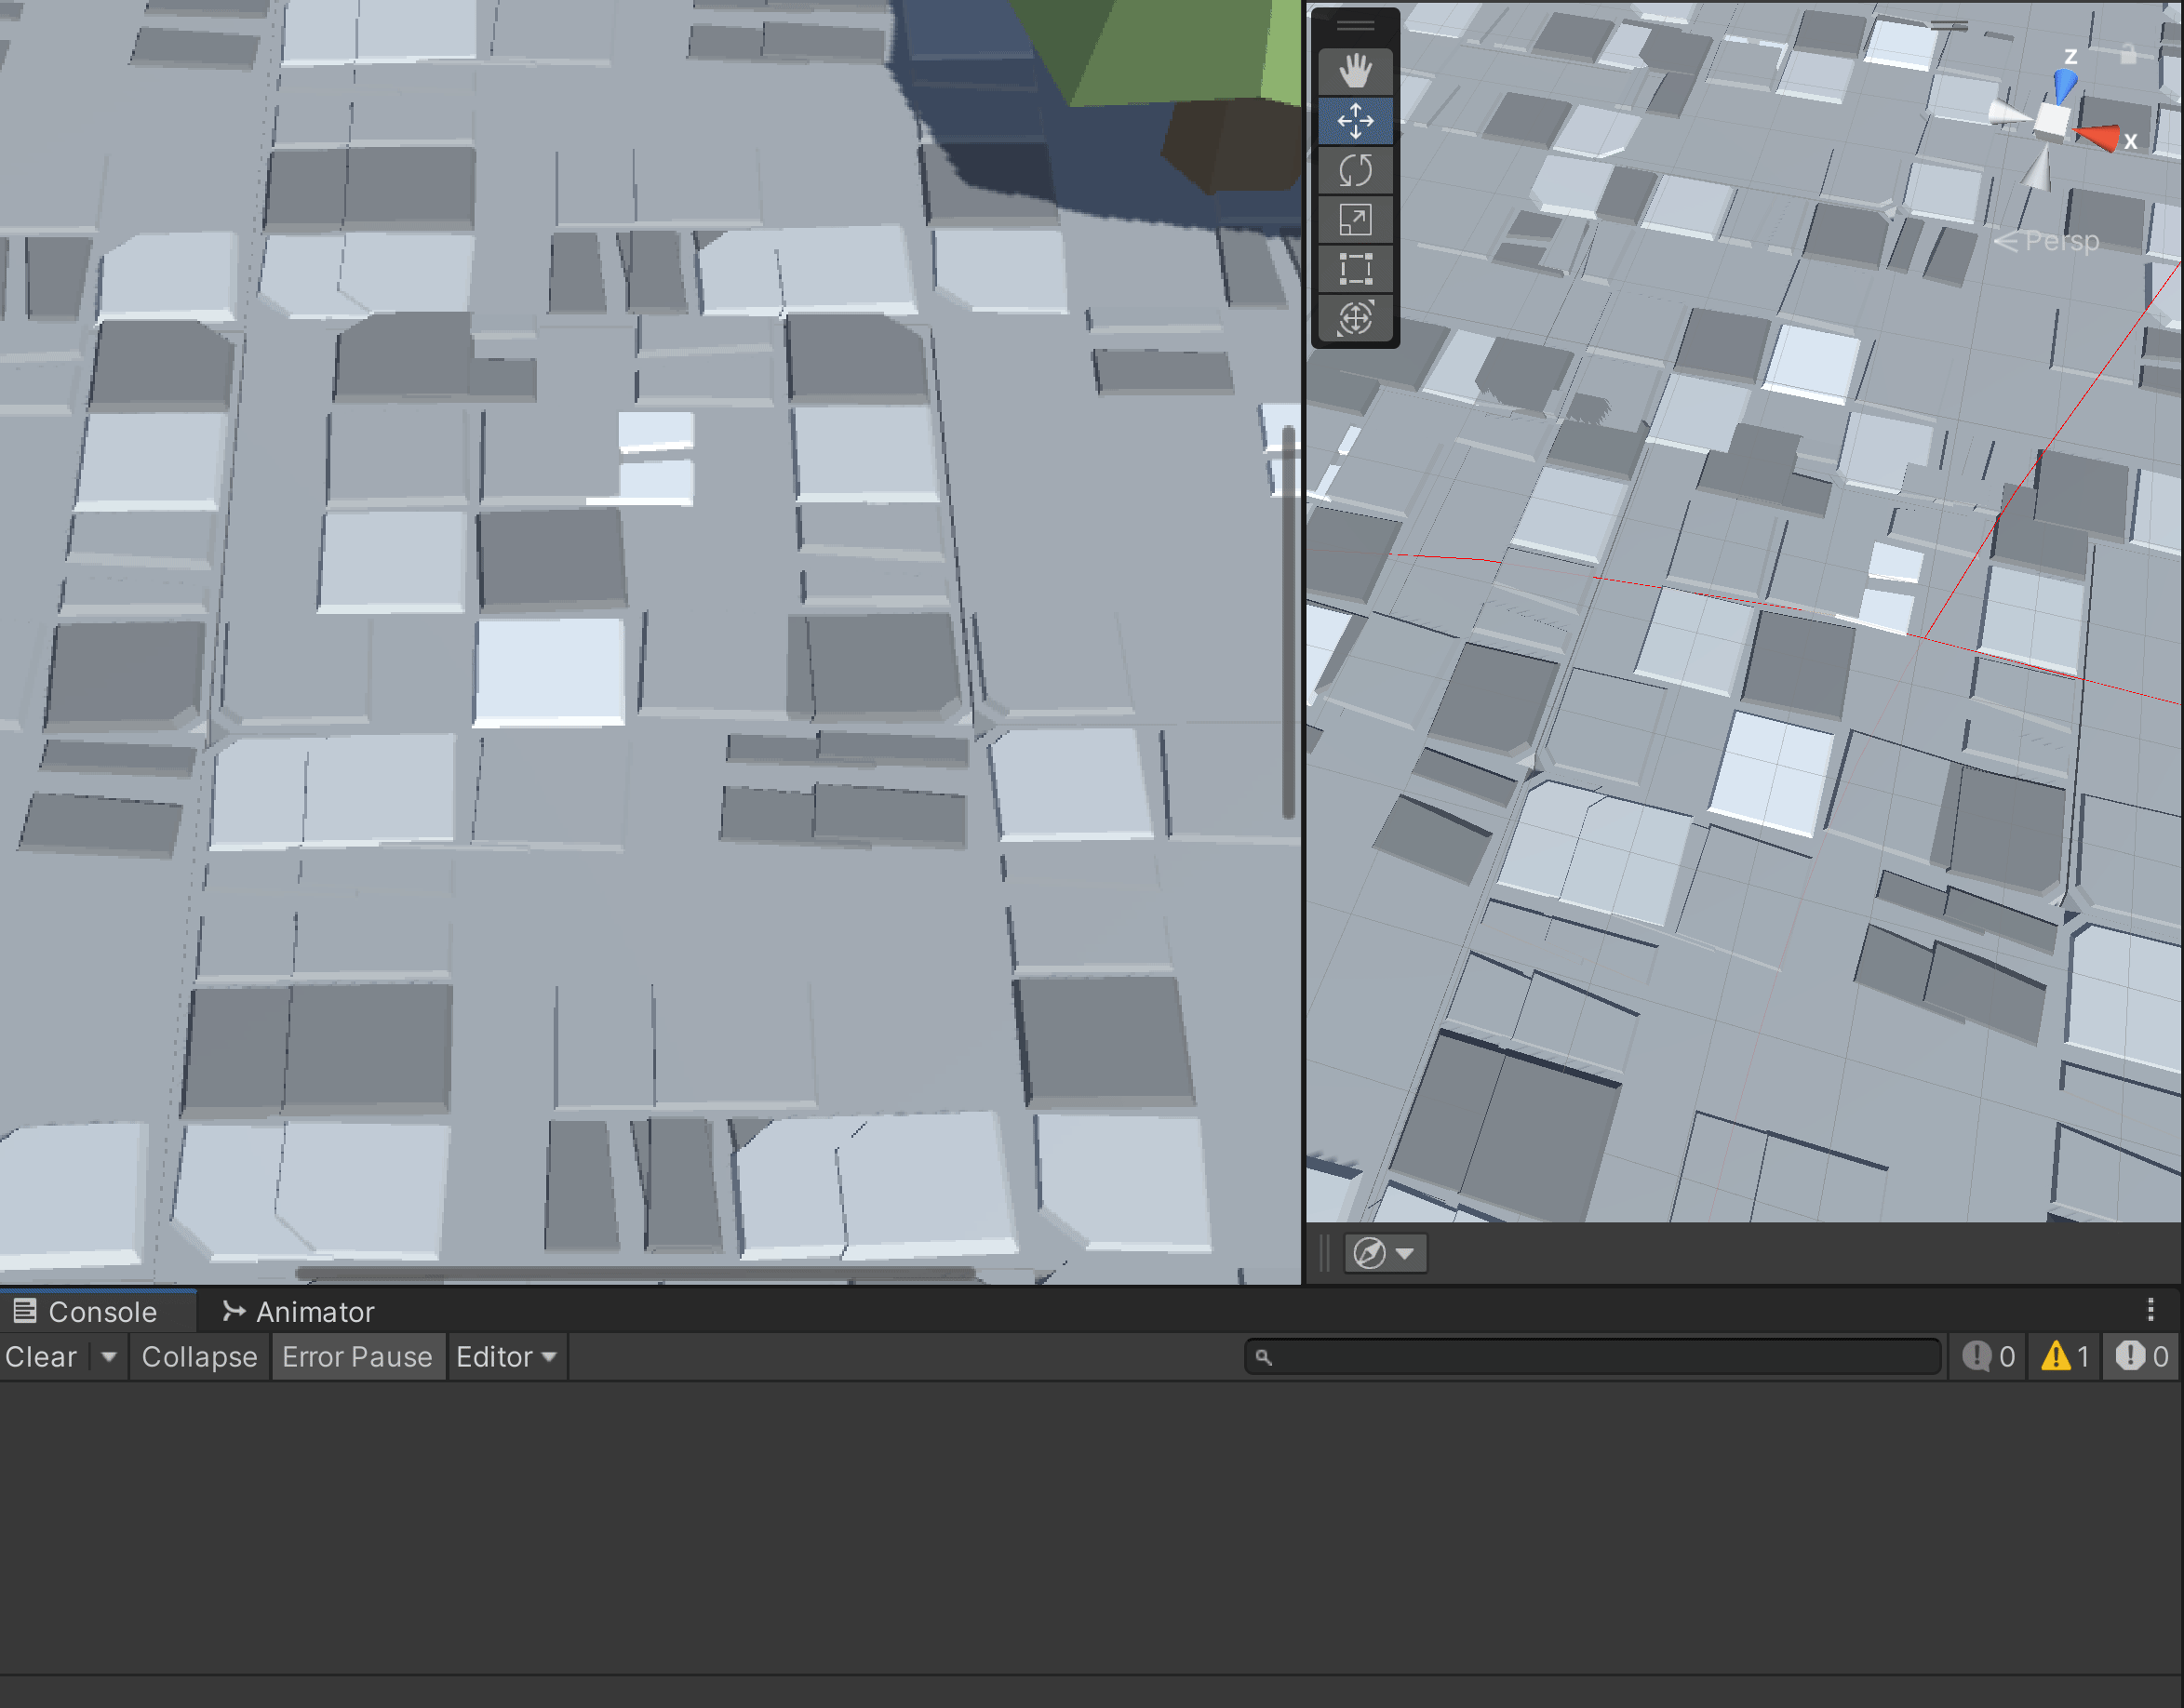
Task: Open the Clear options dropdown arrow
Action: 109,1357
